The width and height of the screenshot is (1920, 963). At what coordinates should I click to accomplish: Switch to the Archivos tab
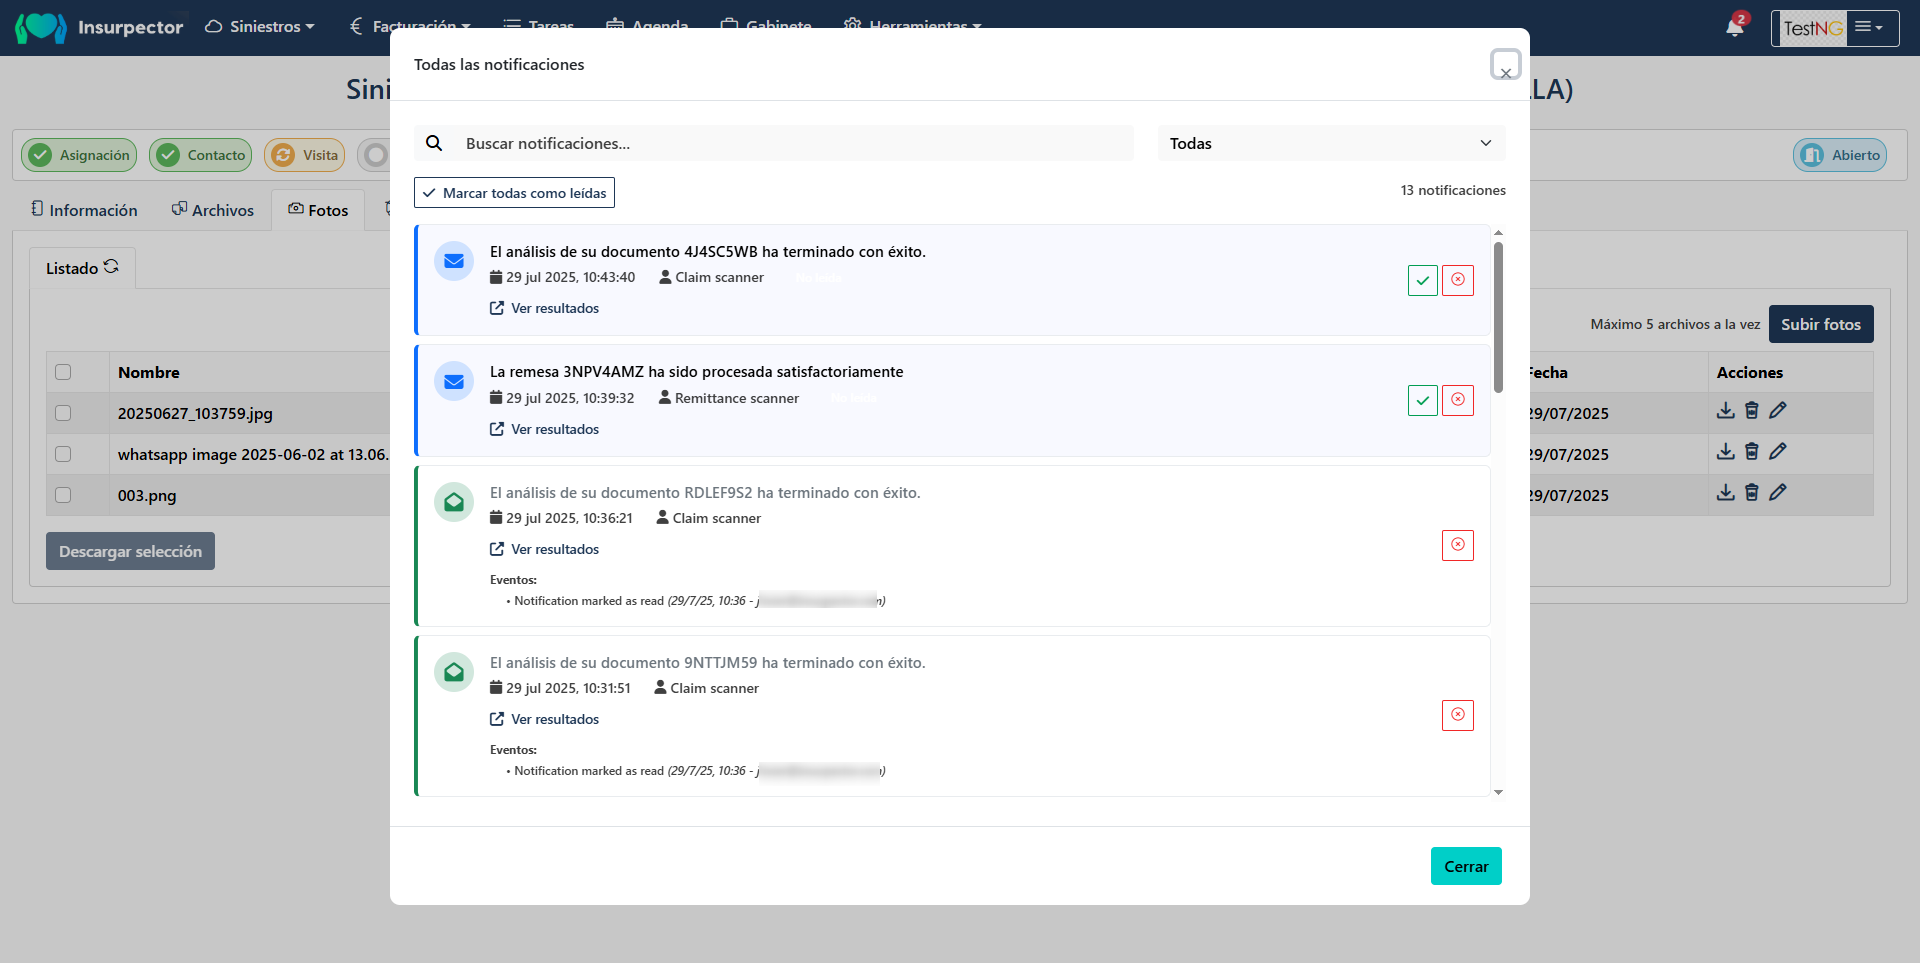tap(211, 209)
